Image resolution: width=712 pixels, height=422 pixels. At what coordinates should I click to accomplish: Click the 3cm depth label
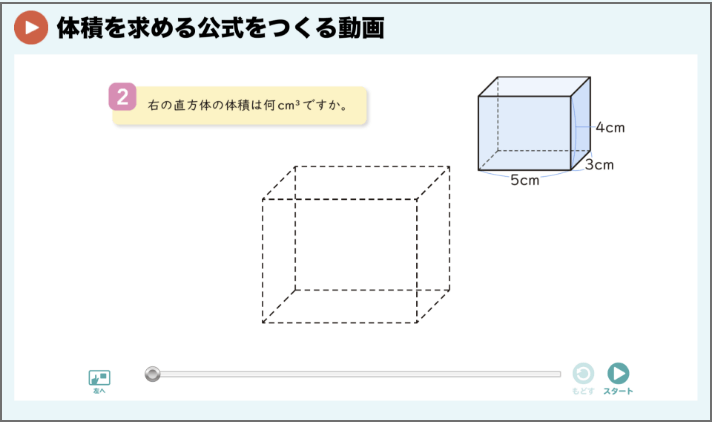pos(599,164)
